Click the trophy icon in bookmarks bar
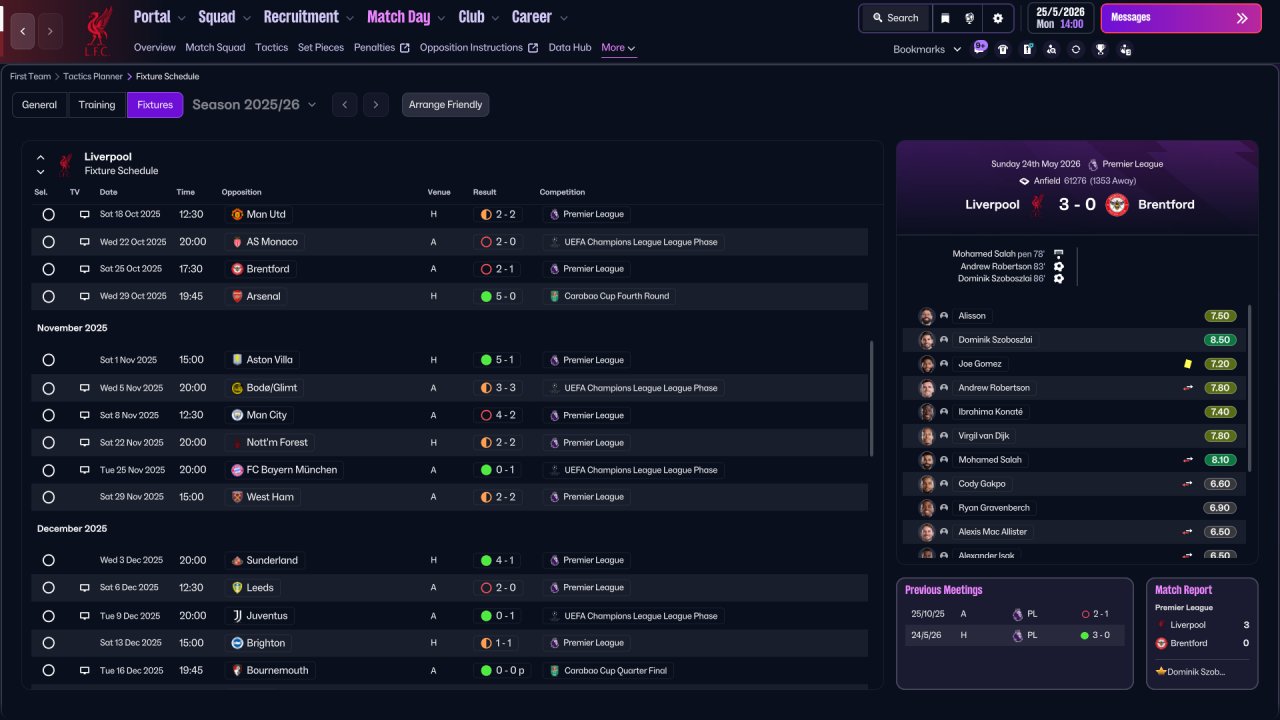1280x720 pixels. coord(1100,49)
